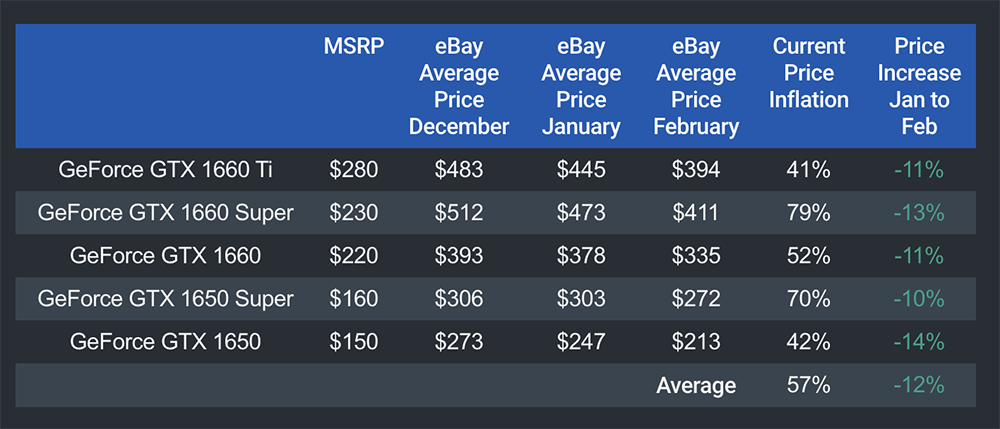
Task: Select the 57% average inflation value
Action: point(809,386)
